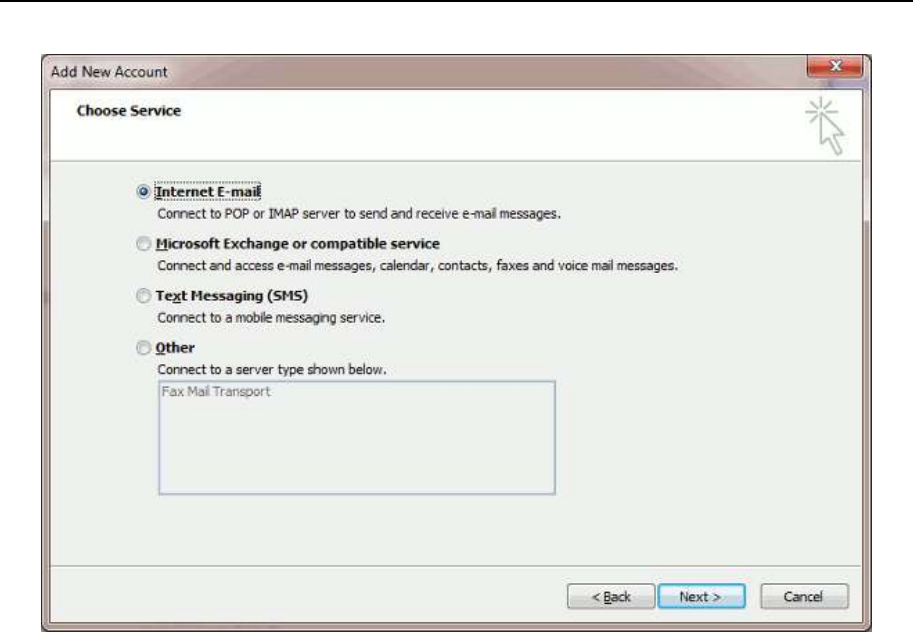Select the Text Messaging (SMS) option
Image resolution: width=913 pixels, height=632 pixels.
coord(143,296)
